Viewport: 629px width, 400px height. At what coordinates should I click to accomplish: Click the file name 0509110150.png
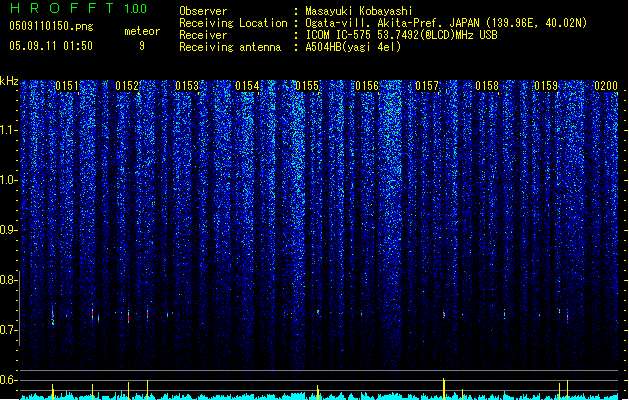coord(51,26)
